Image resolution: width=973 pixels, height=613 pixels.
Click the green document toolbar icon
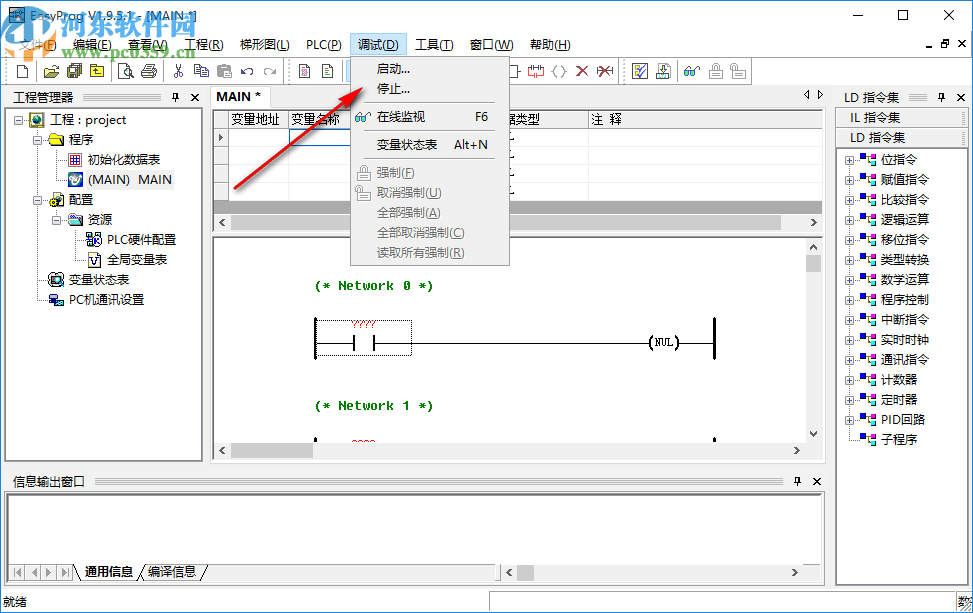[328, 71]
